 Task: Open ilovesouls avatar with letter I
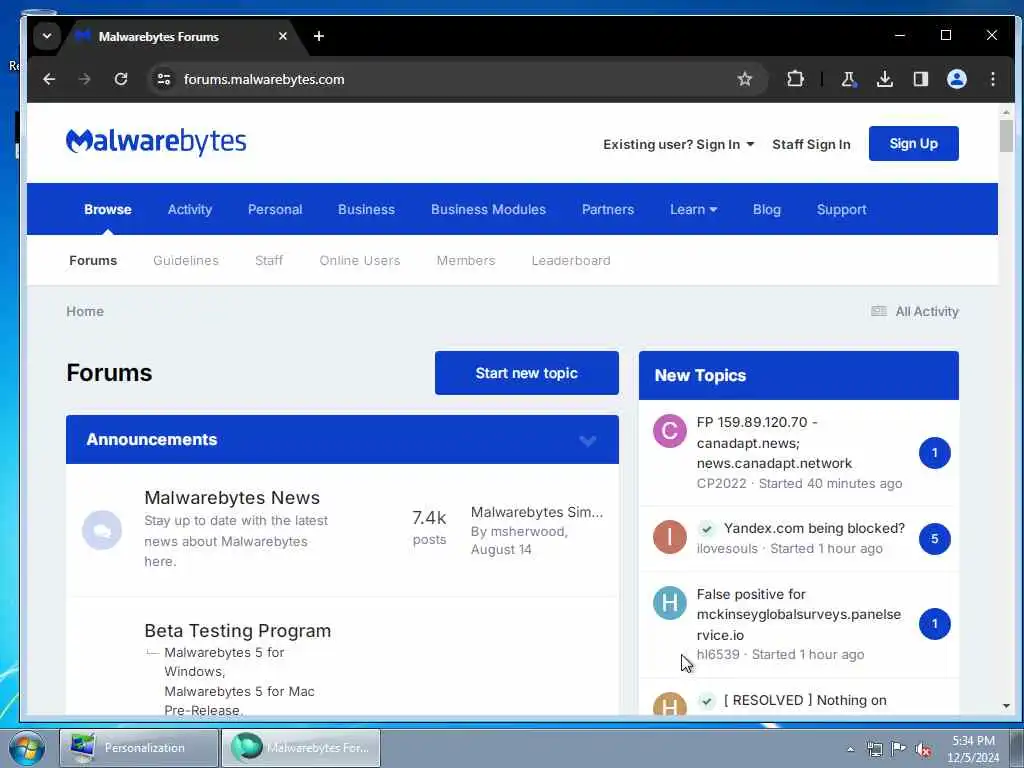pyautogui.click(x=669, y=537)
